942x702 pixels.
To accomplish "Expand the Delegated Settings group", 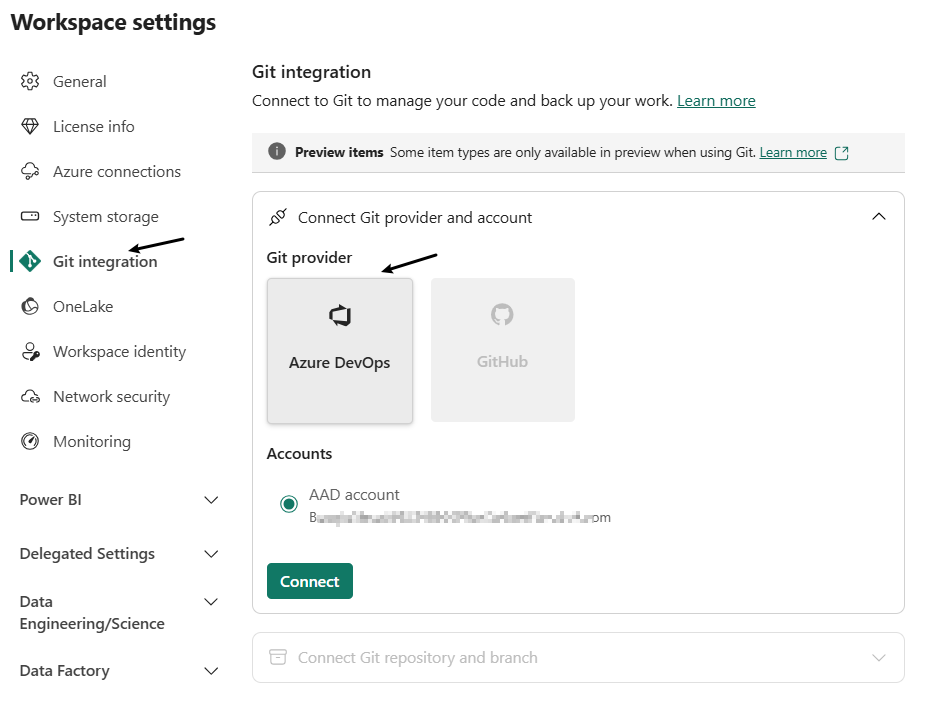I will tap(211, 554).
